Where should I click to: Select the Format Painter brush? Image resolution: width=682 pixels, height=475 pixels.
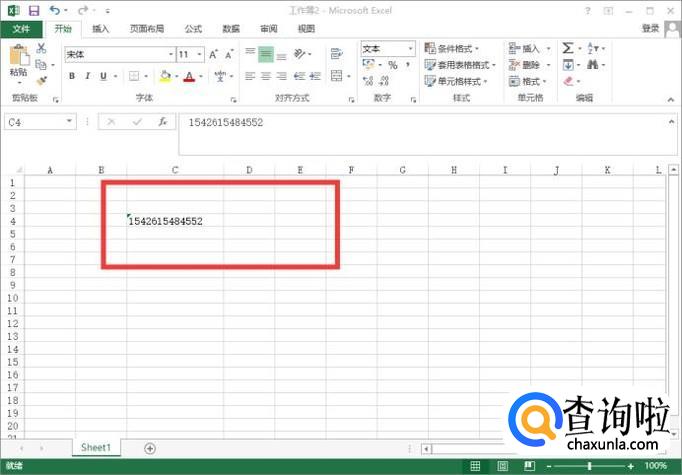tap(41, 81)
